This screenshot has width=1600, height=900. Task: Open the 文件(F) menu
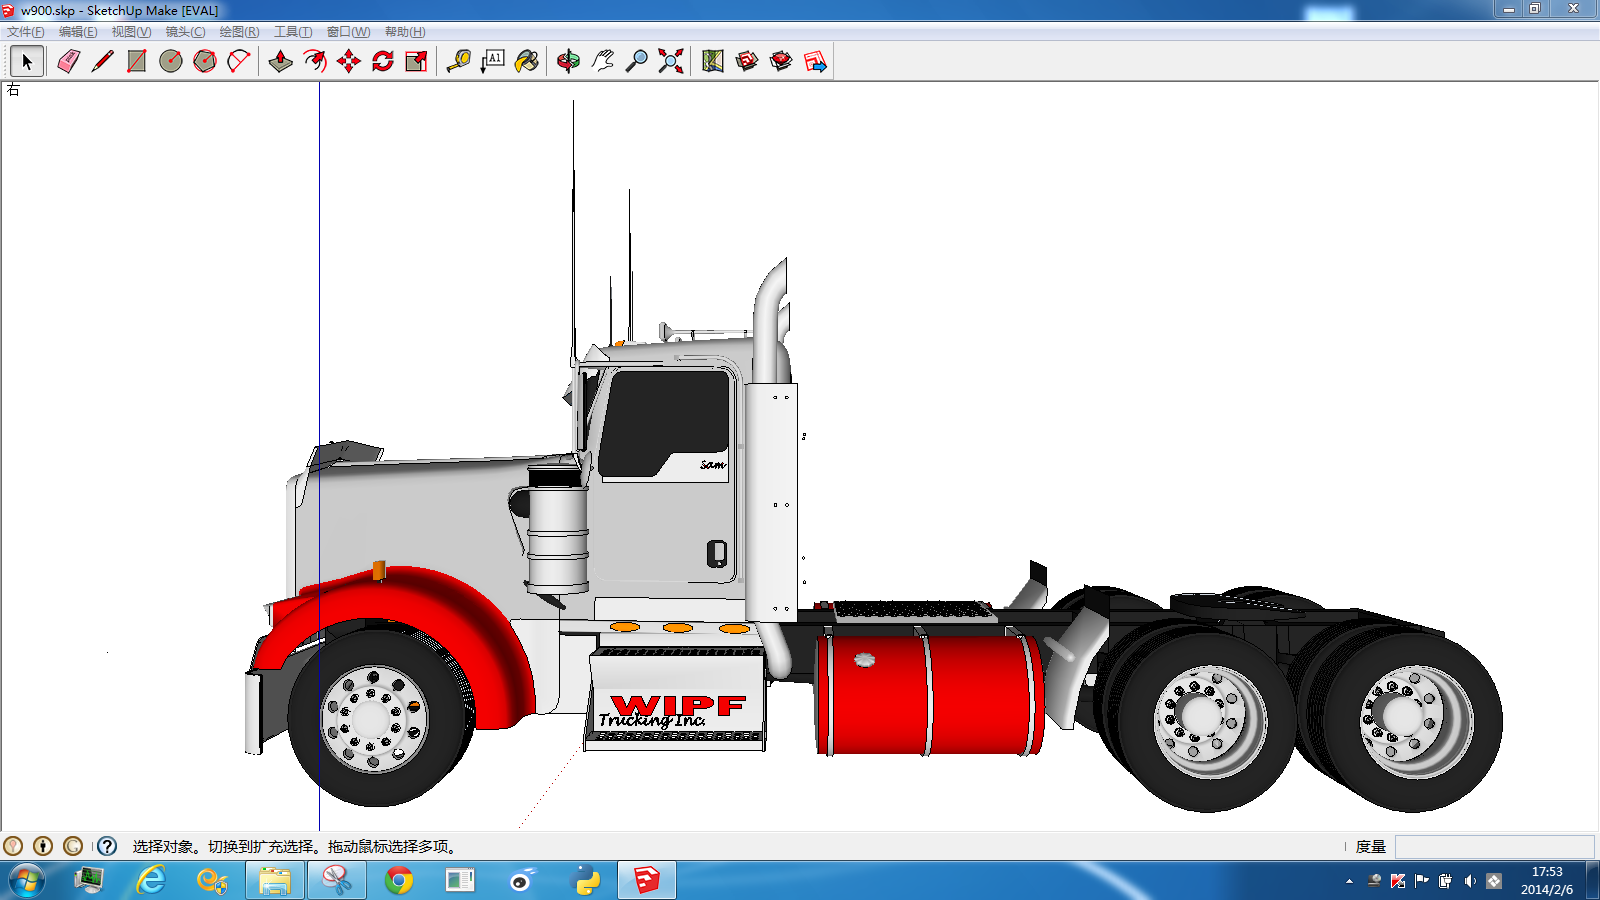point(26,32)
